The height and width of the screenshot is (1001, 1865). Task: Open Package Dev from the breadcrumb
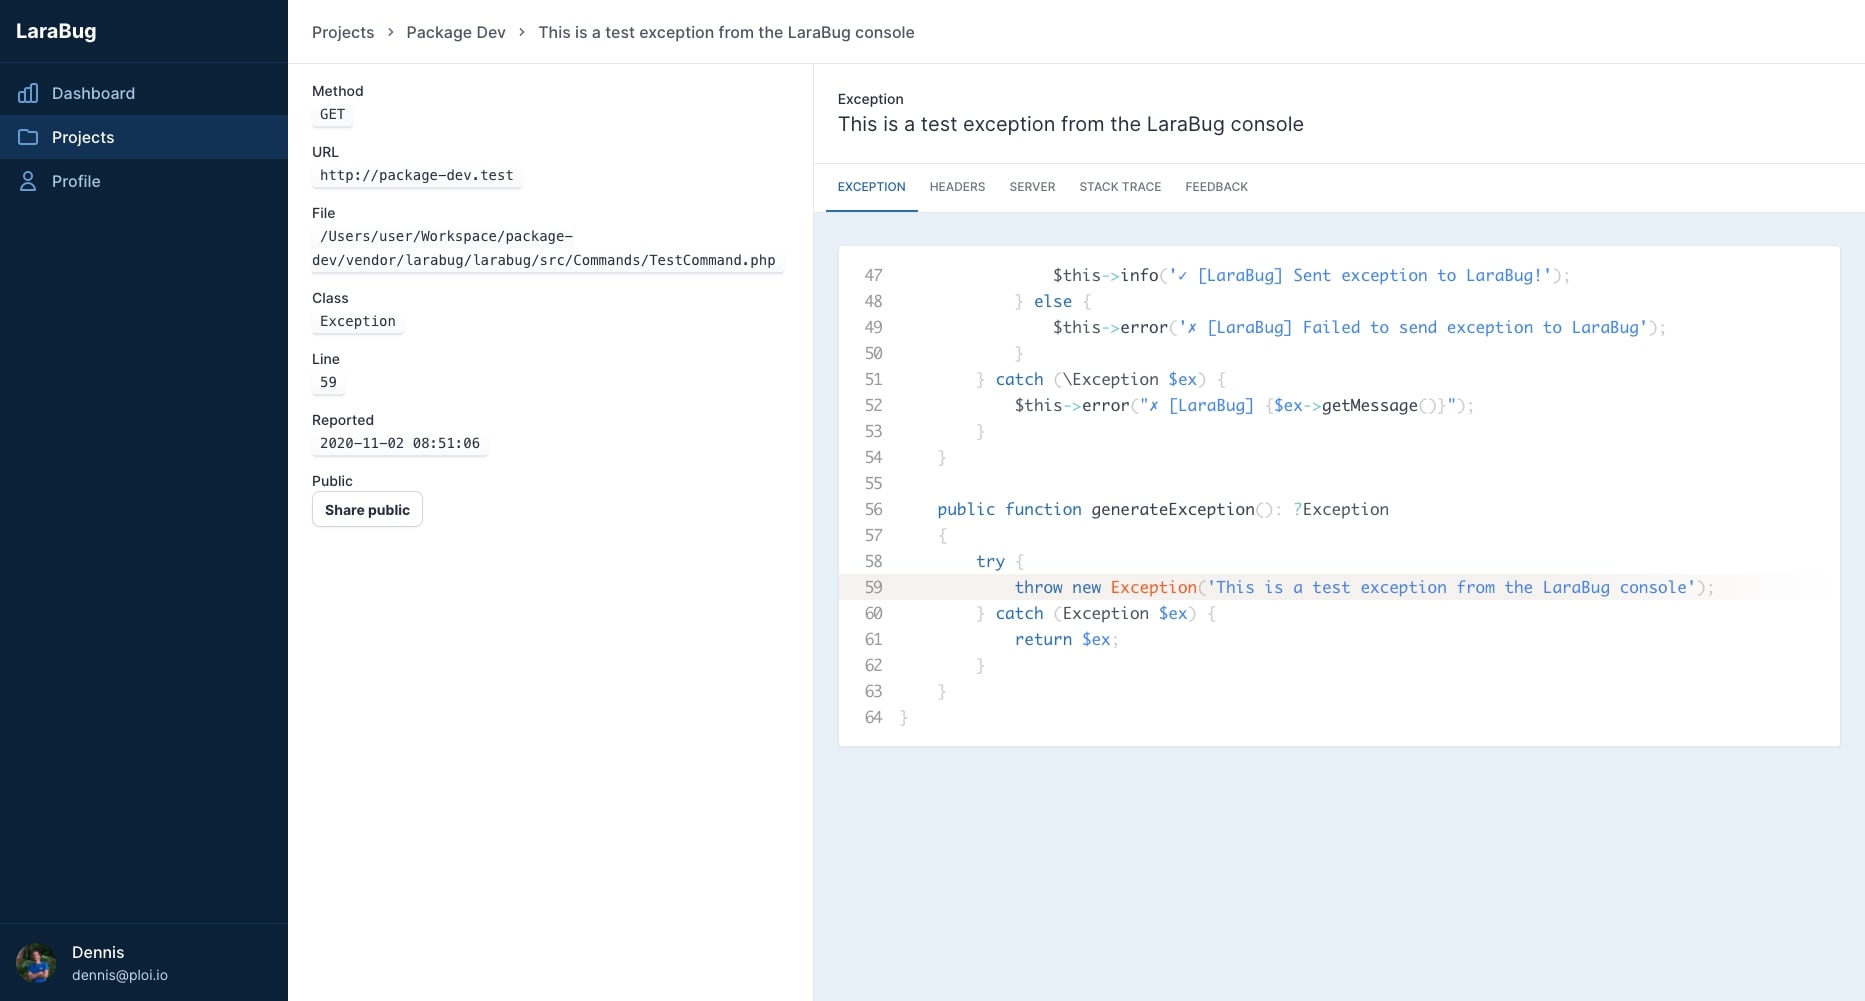pos(455,32)
